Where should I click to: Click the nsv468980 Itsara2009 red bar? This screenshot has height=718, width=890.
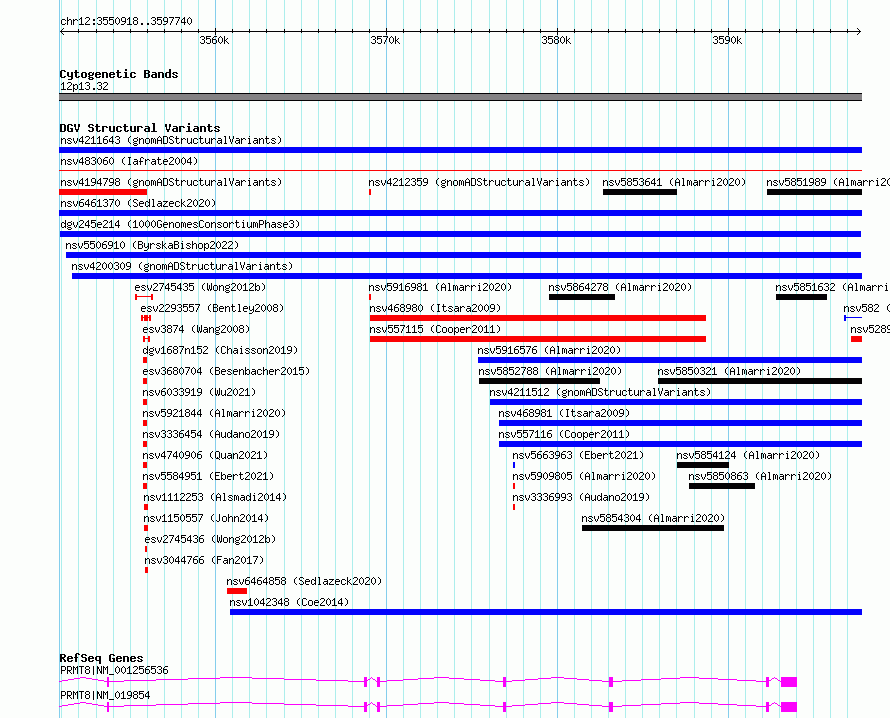pyautogui.click(x=538, y=318)
